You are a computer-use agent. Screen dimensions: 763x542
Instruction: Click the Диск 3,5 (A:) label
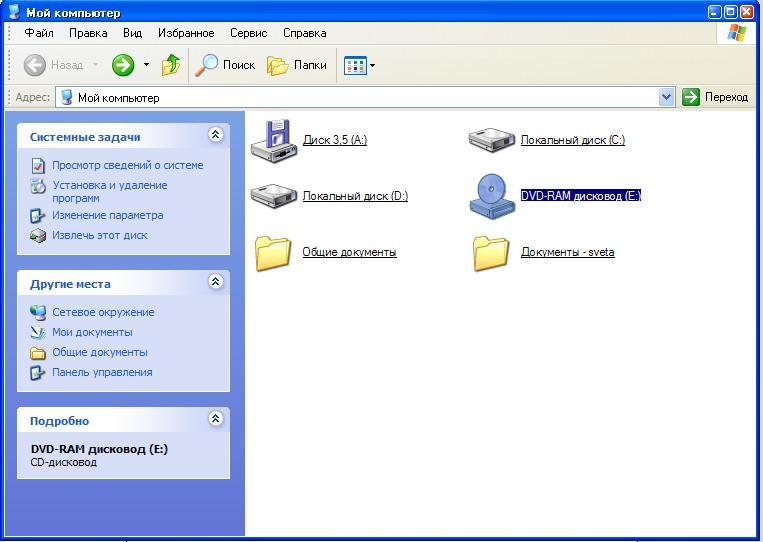click(335, 140)
